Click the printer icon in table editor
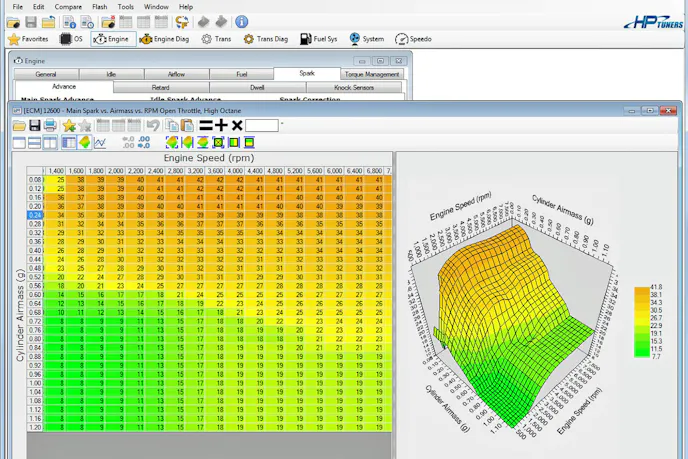 (50, 126)
